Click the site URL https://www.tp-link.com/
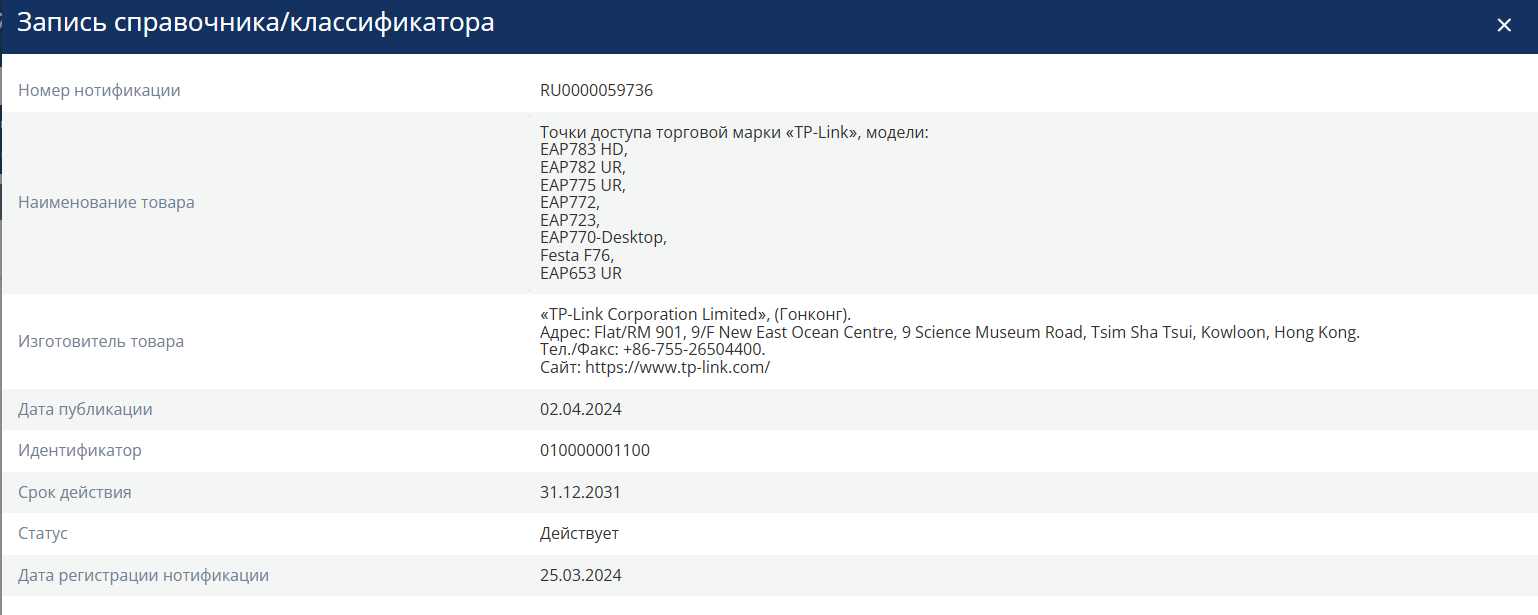 [677, 368]
